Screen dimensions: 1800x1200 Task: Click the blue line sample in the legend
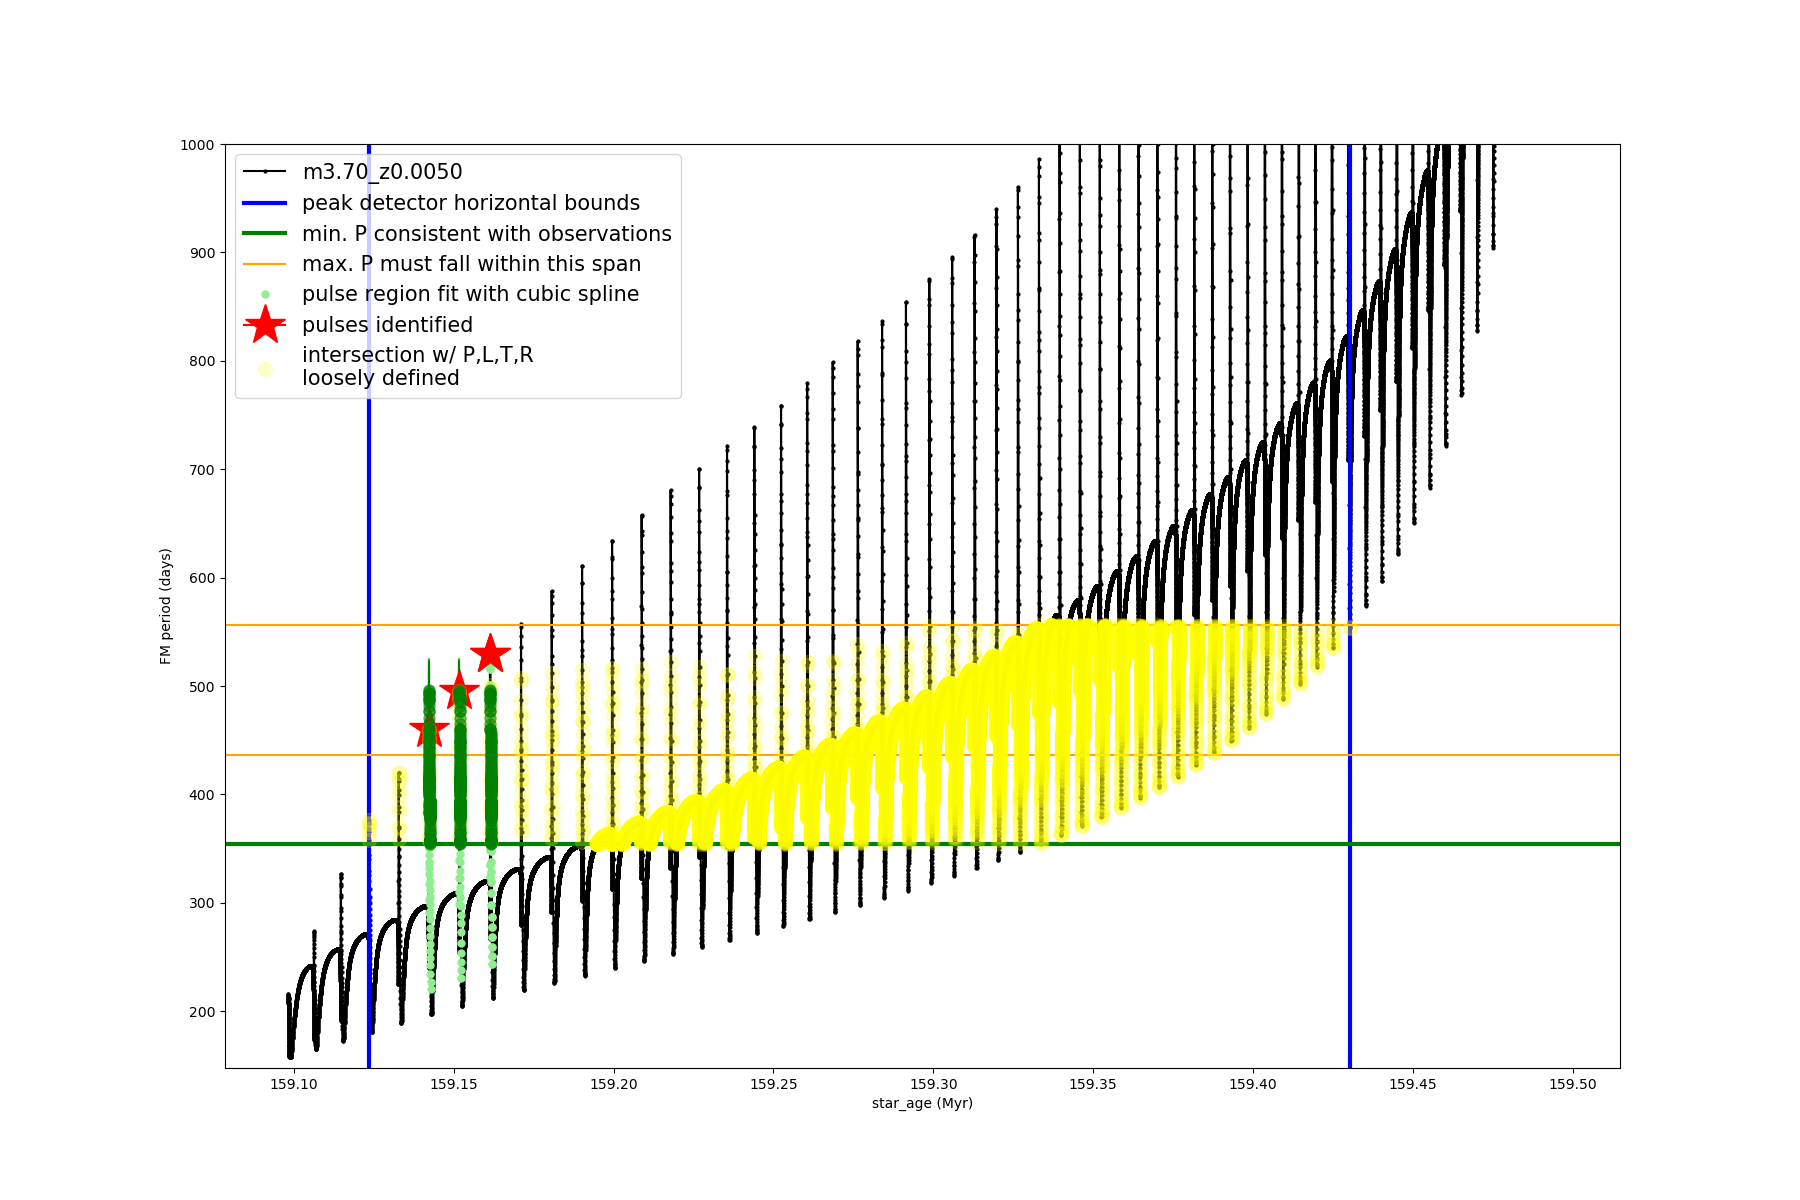click(x=265, y=203)
